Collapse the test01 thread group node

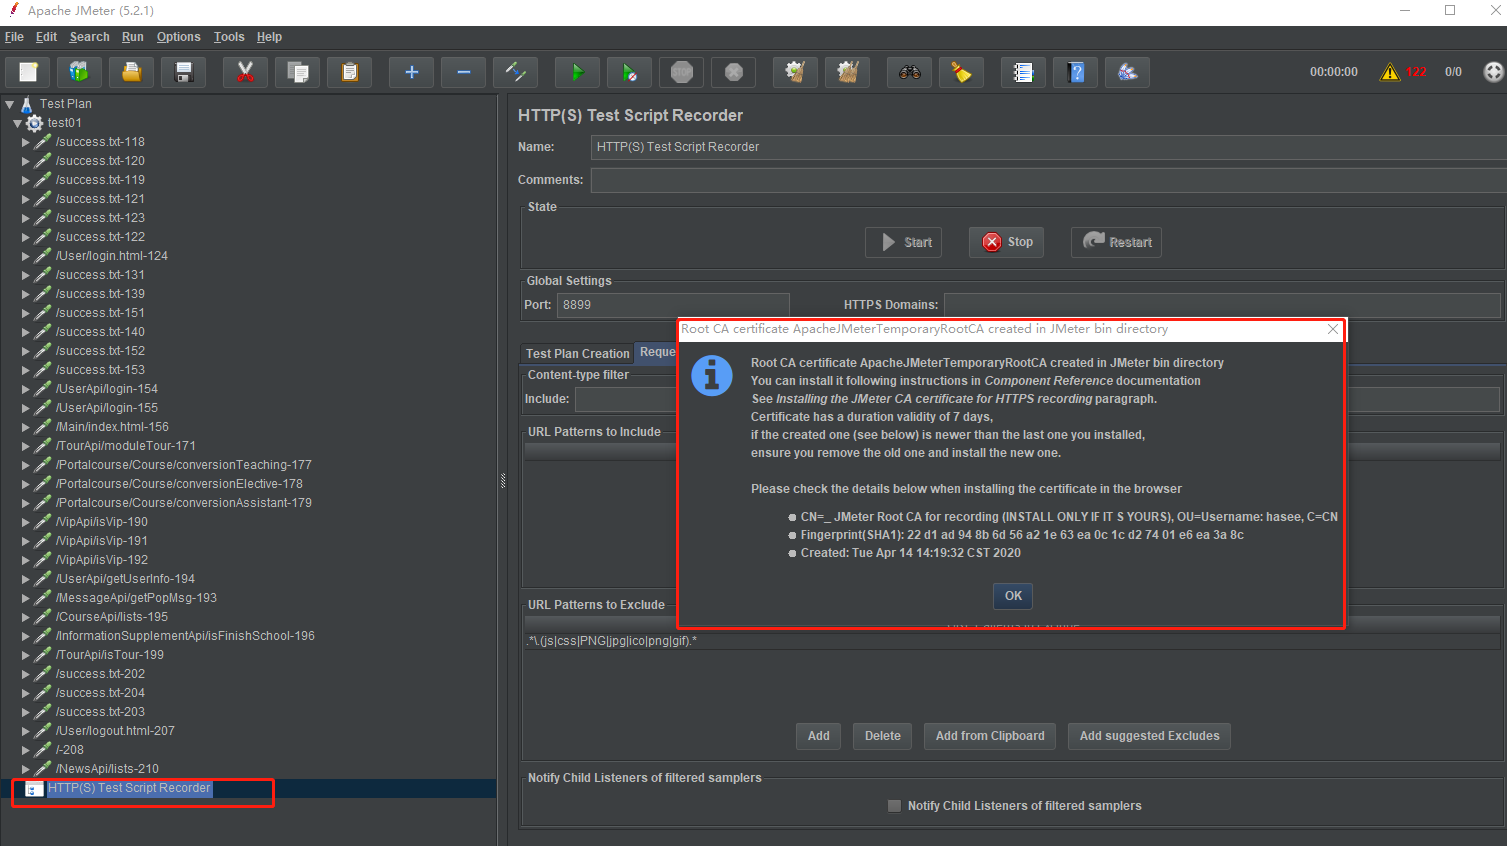click(17, 123)
